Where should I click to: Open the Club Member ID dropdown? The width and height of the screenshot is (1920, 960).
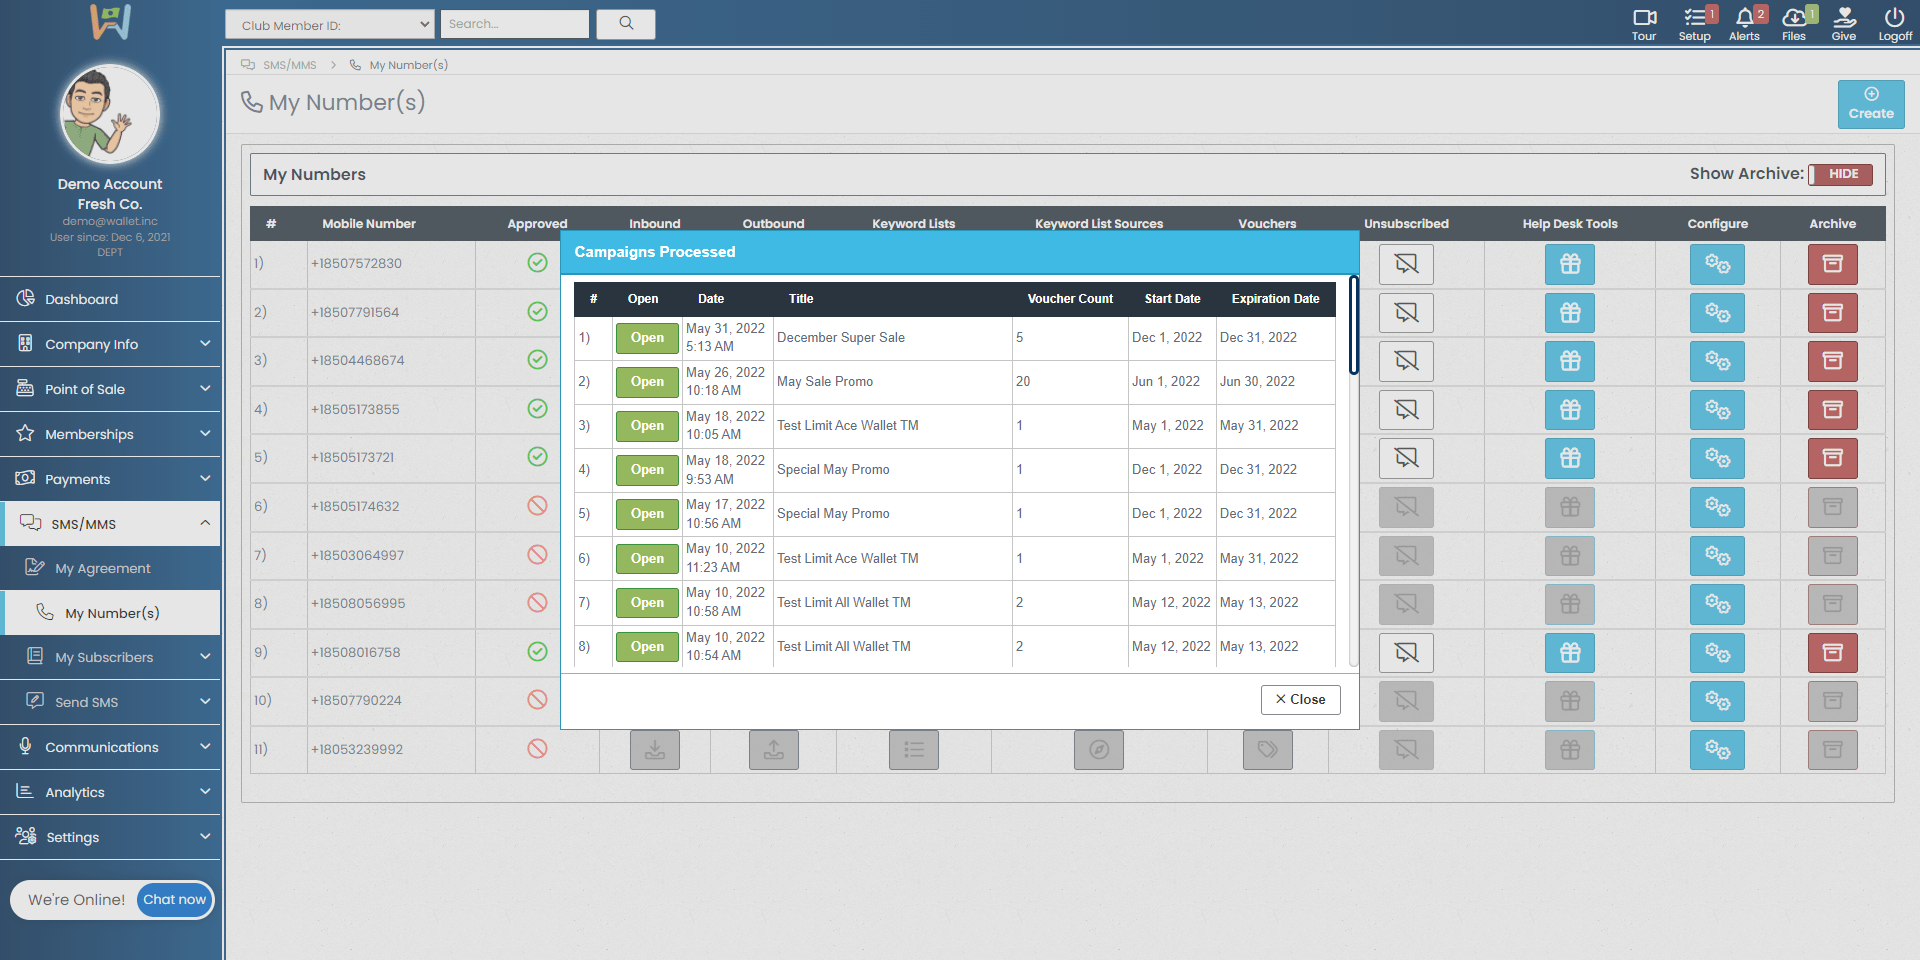pyautogui.click(x=329, y=25)
